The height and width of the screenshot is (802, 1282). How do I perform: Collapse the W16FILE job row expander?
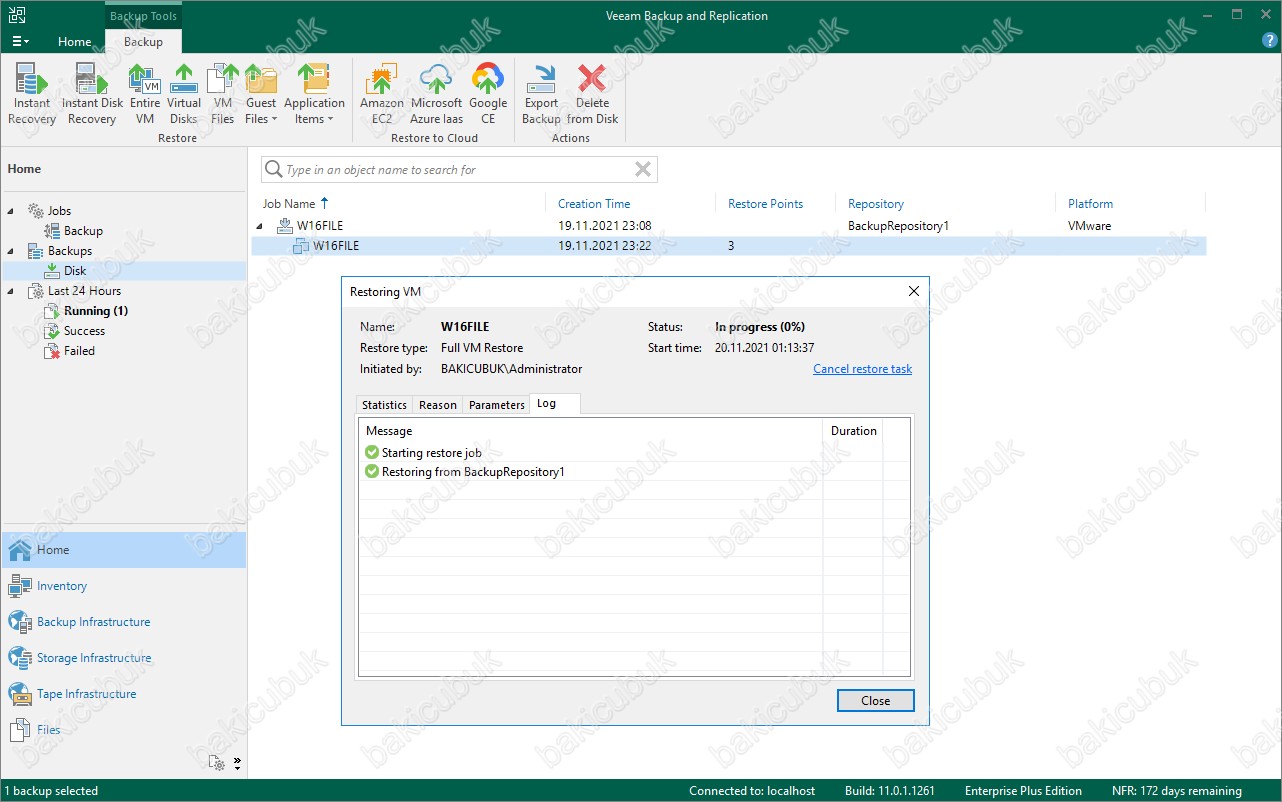tap(262, 227)
